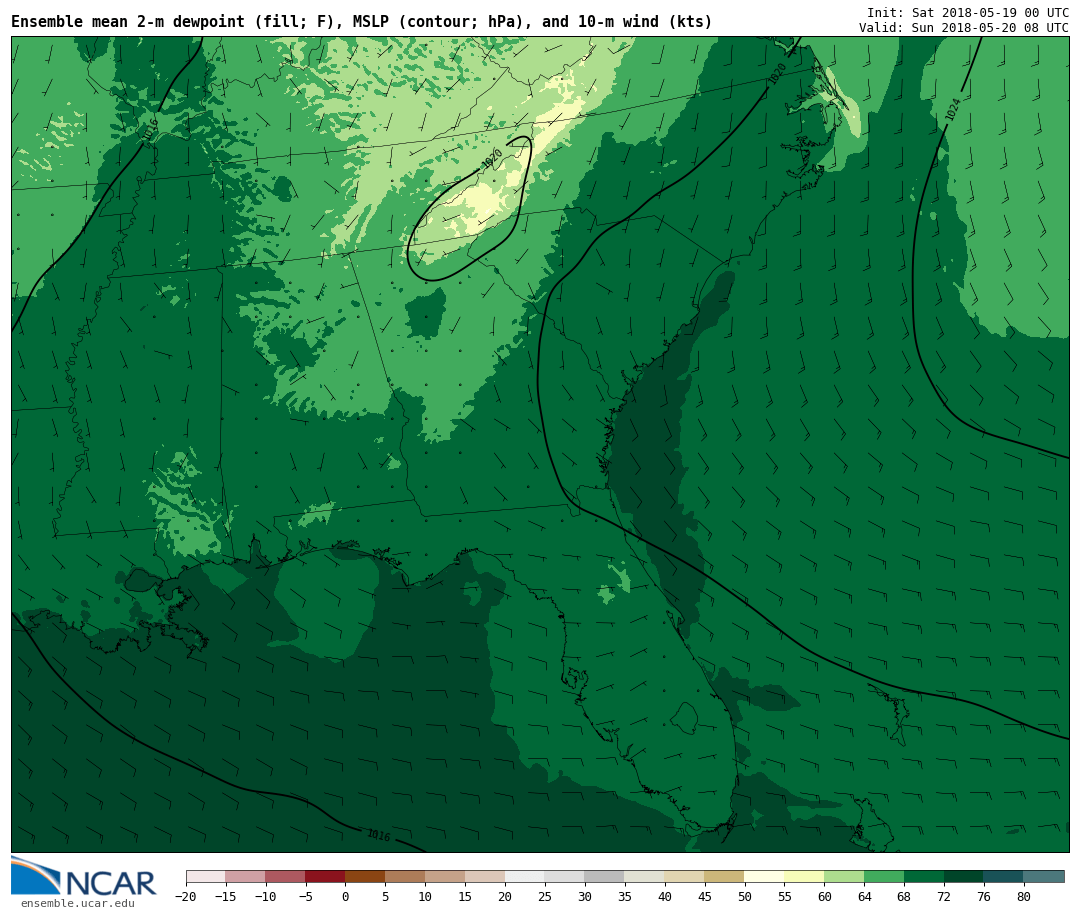Pick the 35 to 40 colorbar swatch

tap(645, 877)
